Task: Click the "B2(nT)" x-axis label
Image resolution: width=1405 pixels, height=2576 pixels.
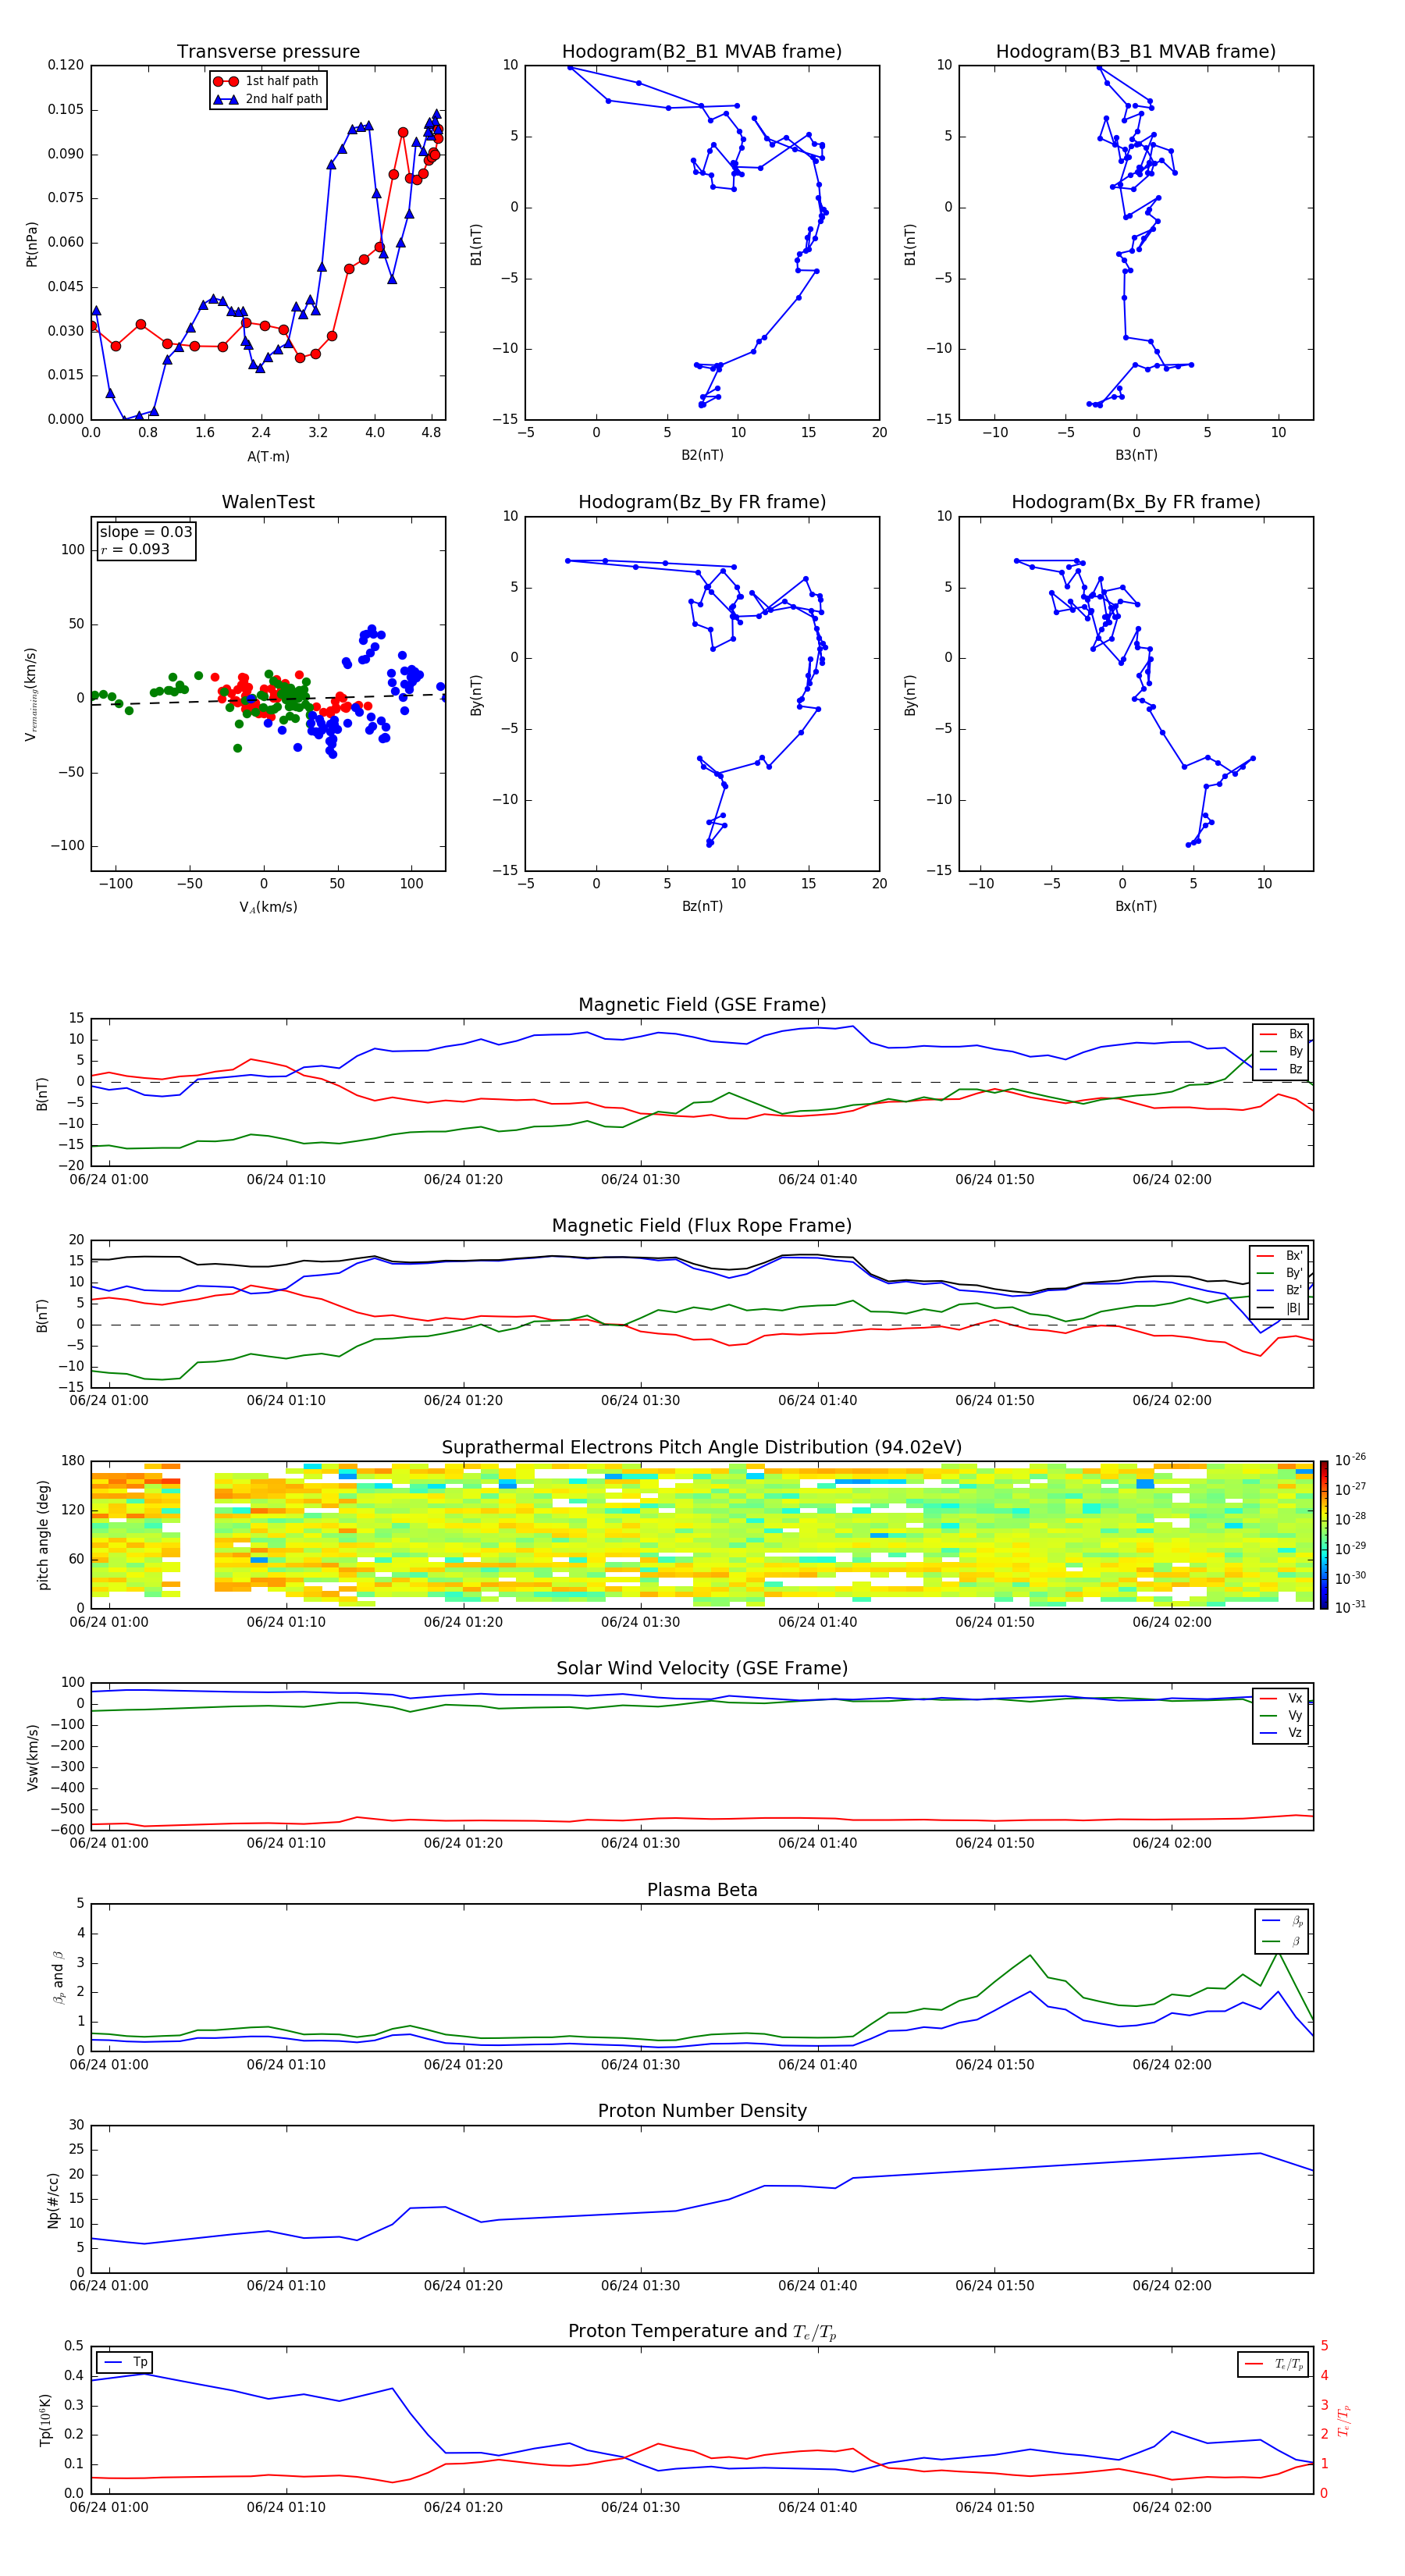Action: [x=702, y=456]
